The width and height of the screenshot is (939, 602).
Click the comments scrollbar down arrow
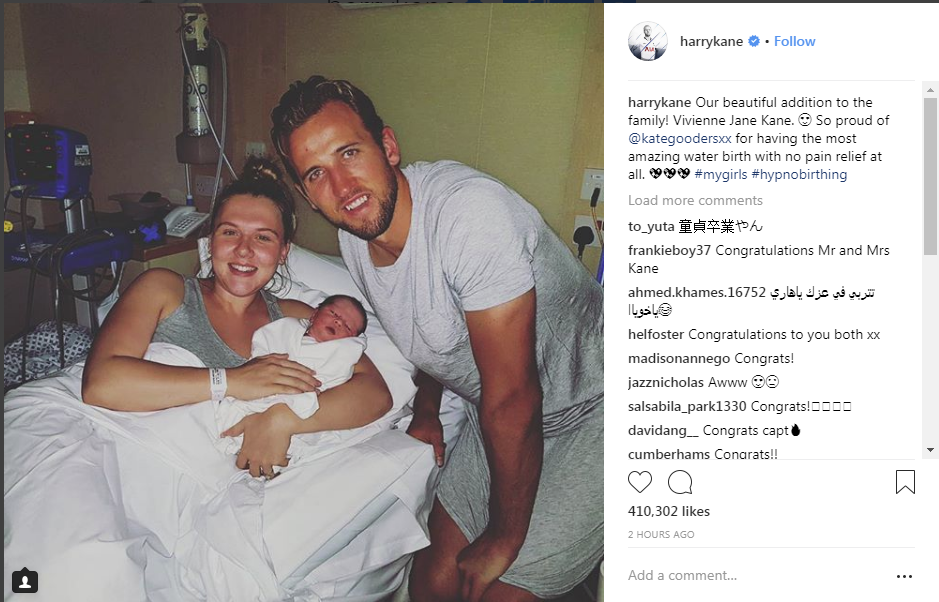point(930,450)
